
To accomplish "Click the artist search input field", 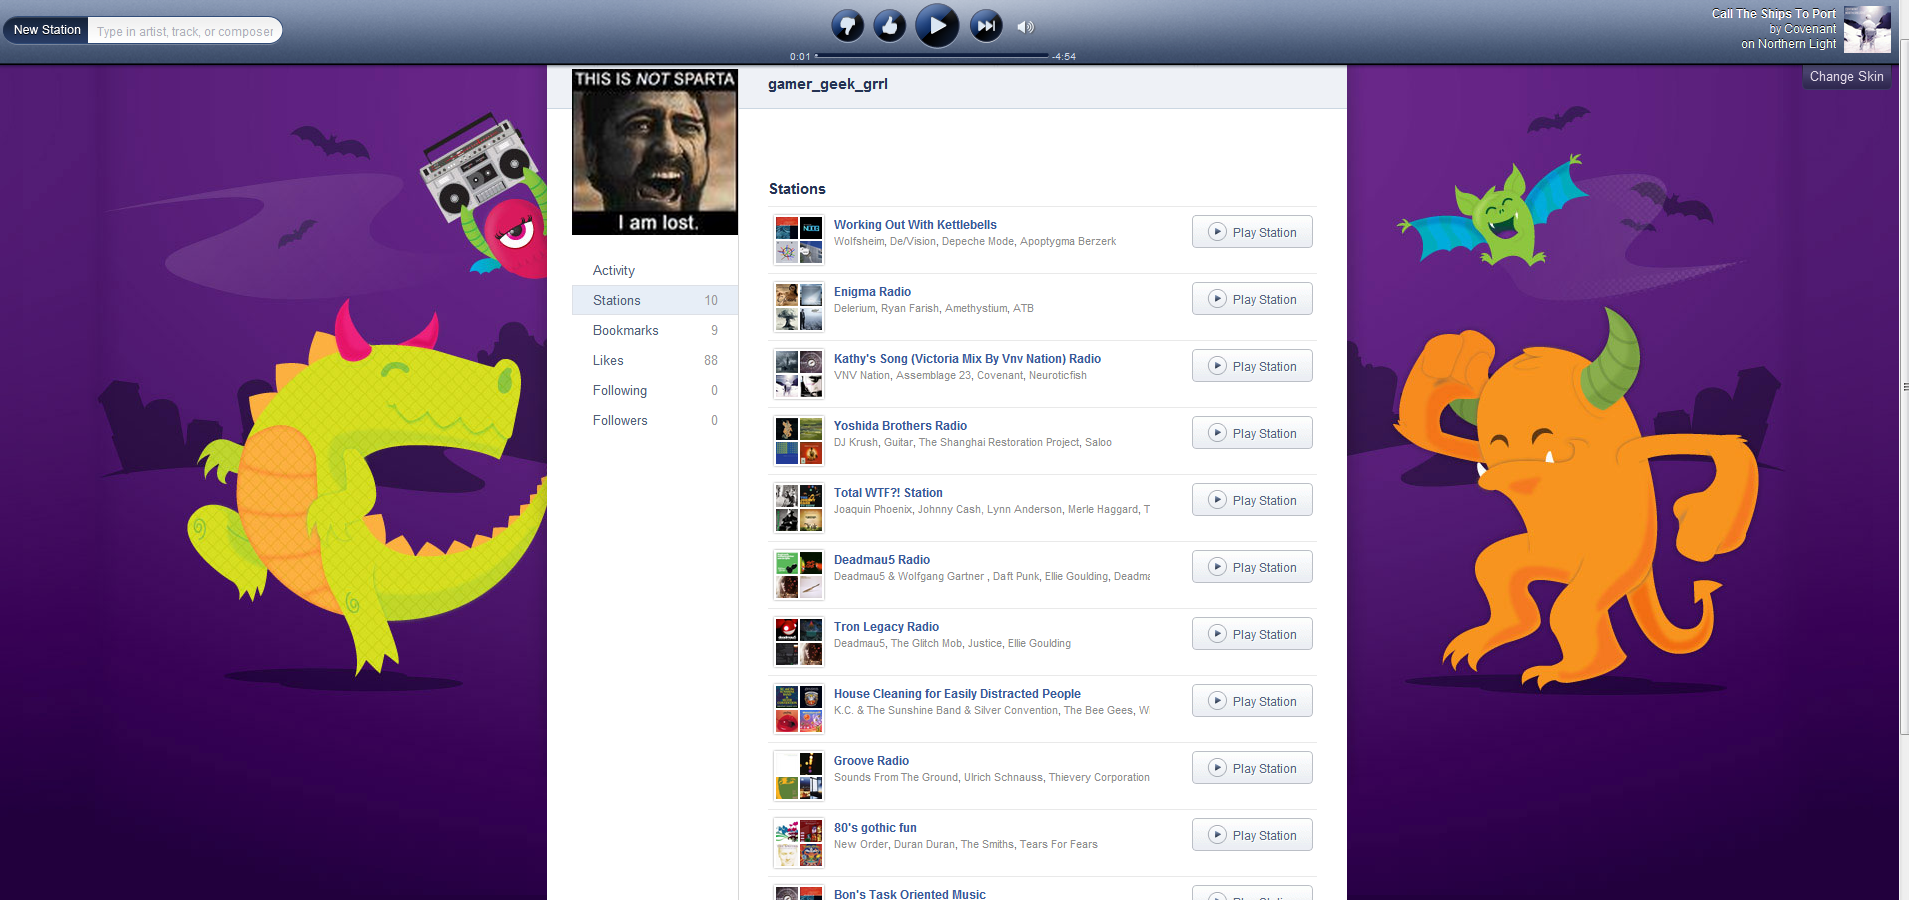I will pyautogui.click(x=185, y=31).
